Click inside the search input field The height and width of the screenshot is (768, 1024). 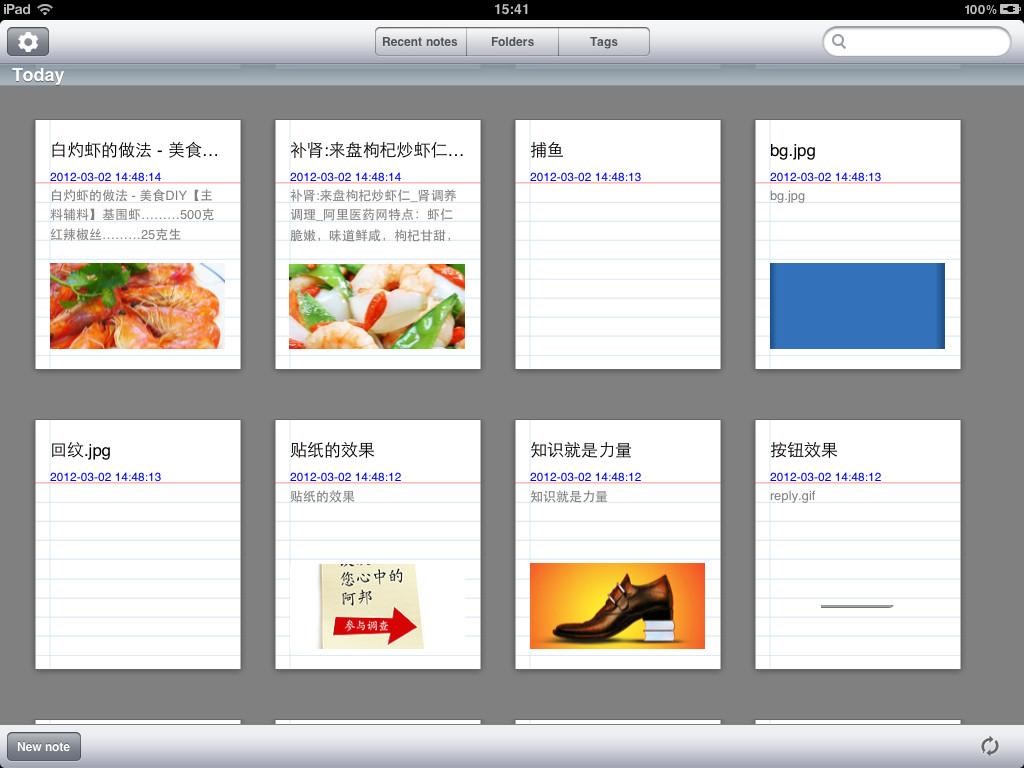pos(925,42)
